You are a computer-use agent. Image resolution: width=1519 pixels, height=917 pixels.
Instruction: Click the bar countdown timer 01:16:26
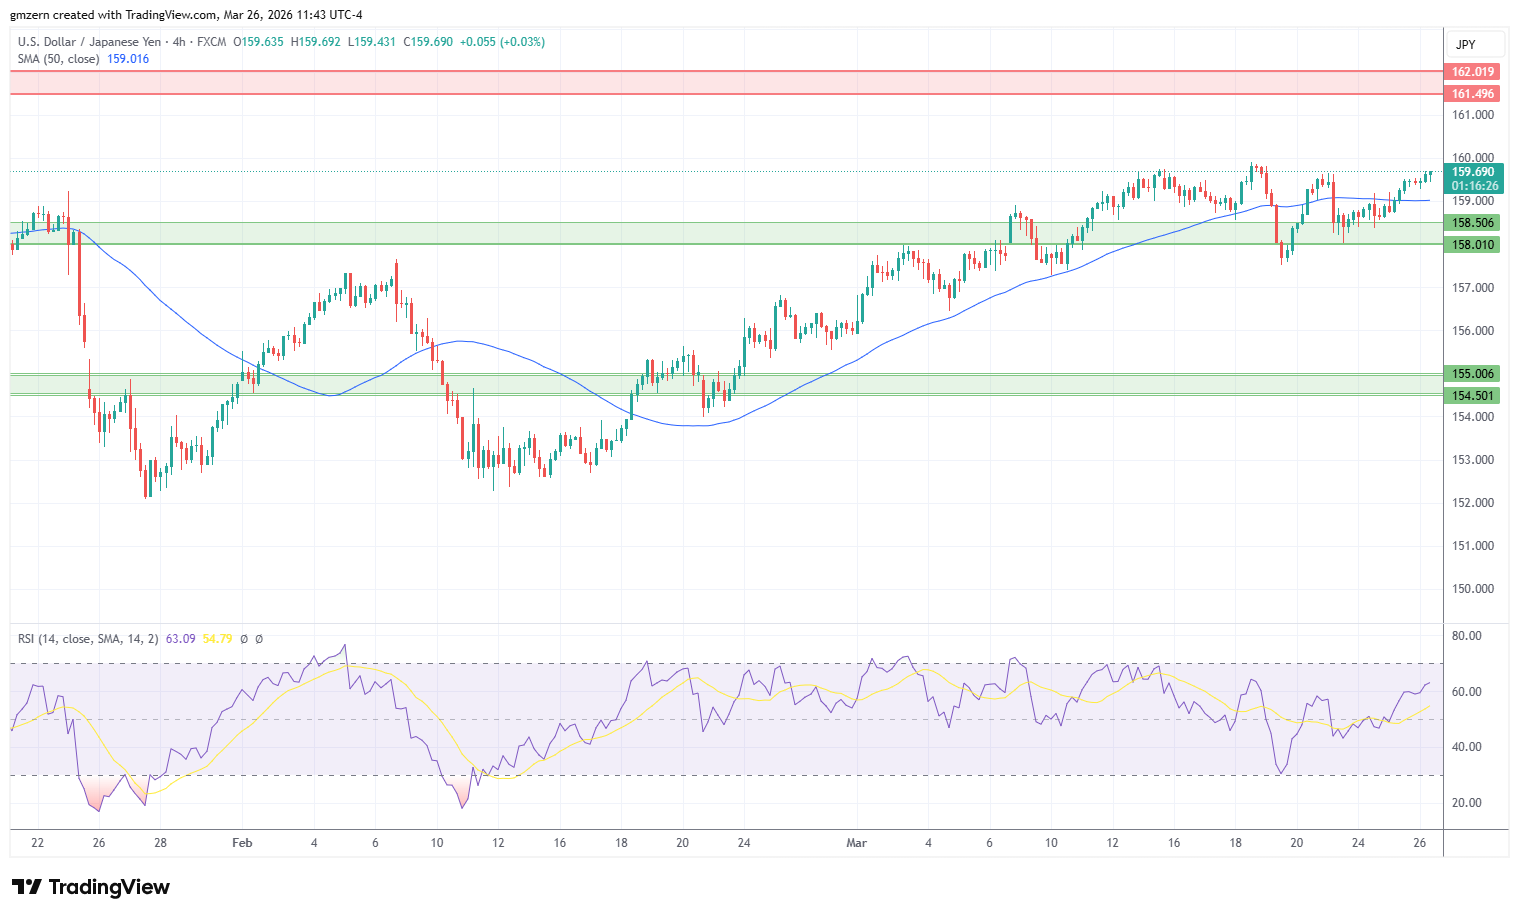(x=1473, y=186)
